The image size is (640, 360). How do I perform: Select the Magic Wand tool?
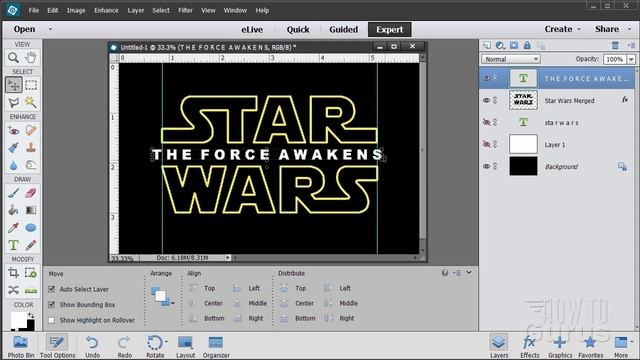click(x=31, y=102)
